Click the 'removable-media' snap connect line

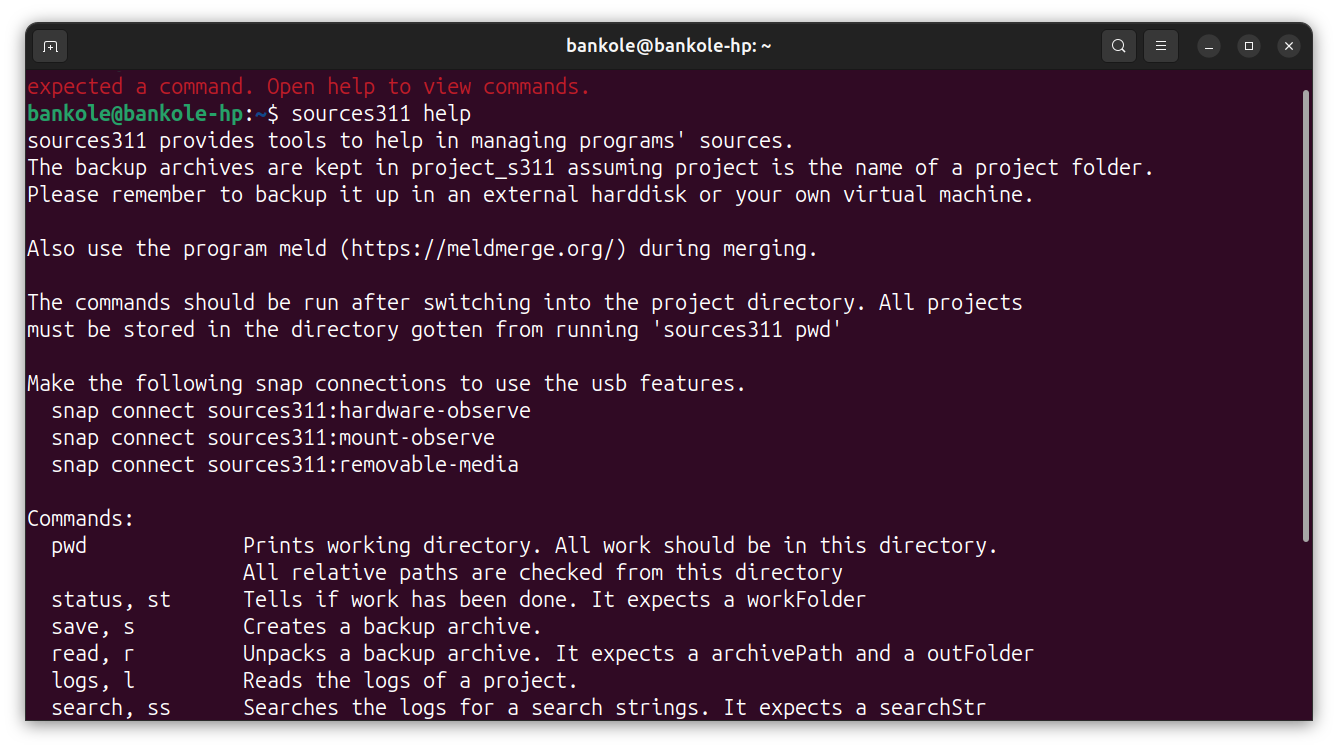click(x=285, y=464)
